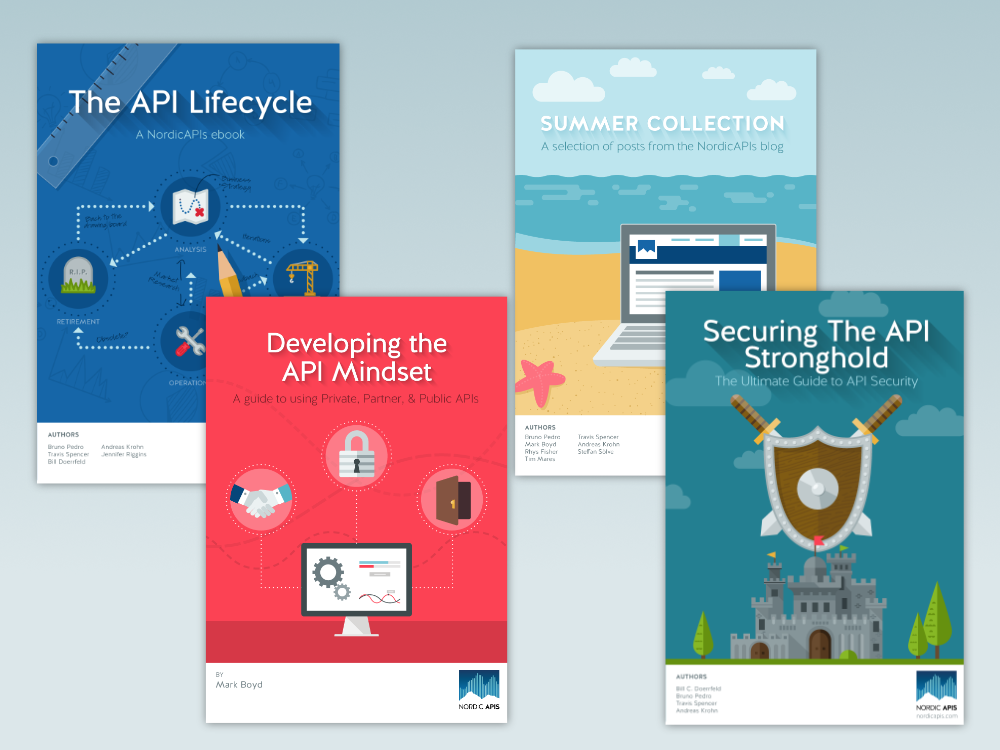Click the laptop illustration on the Summer Collection cover

point(686,293)
